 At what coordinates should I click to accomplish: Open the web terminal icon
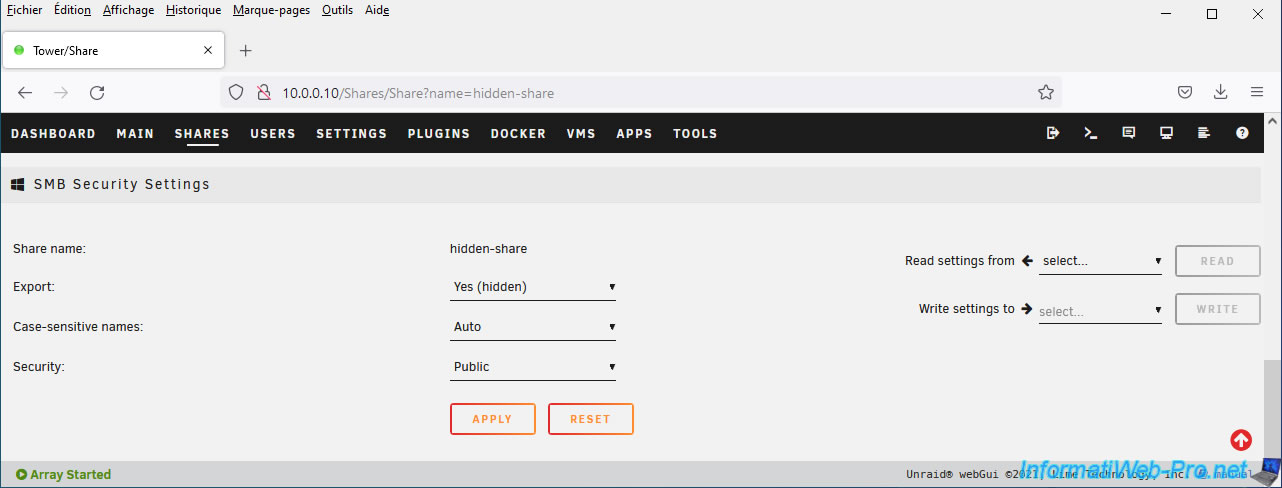pyautogui.click(x=1091, y=133)
